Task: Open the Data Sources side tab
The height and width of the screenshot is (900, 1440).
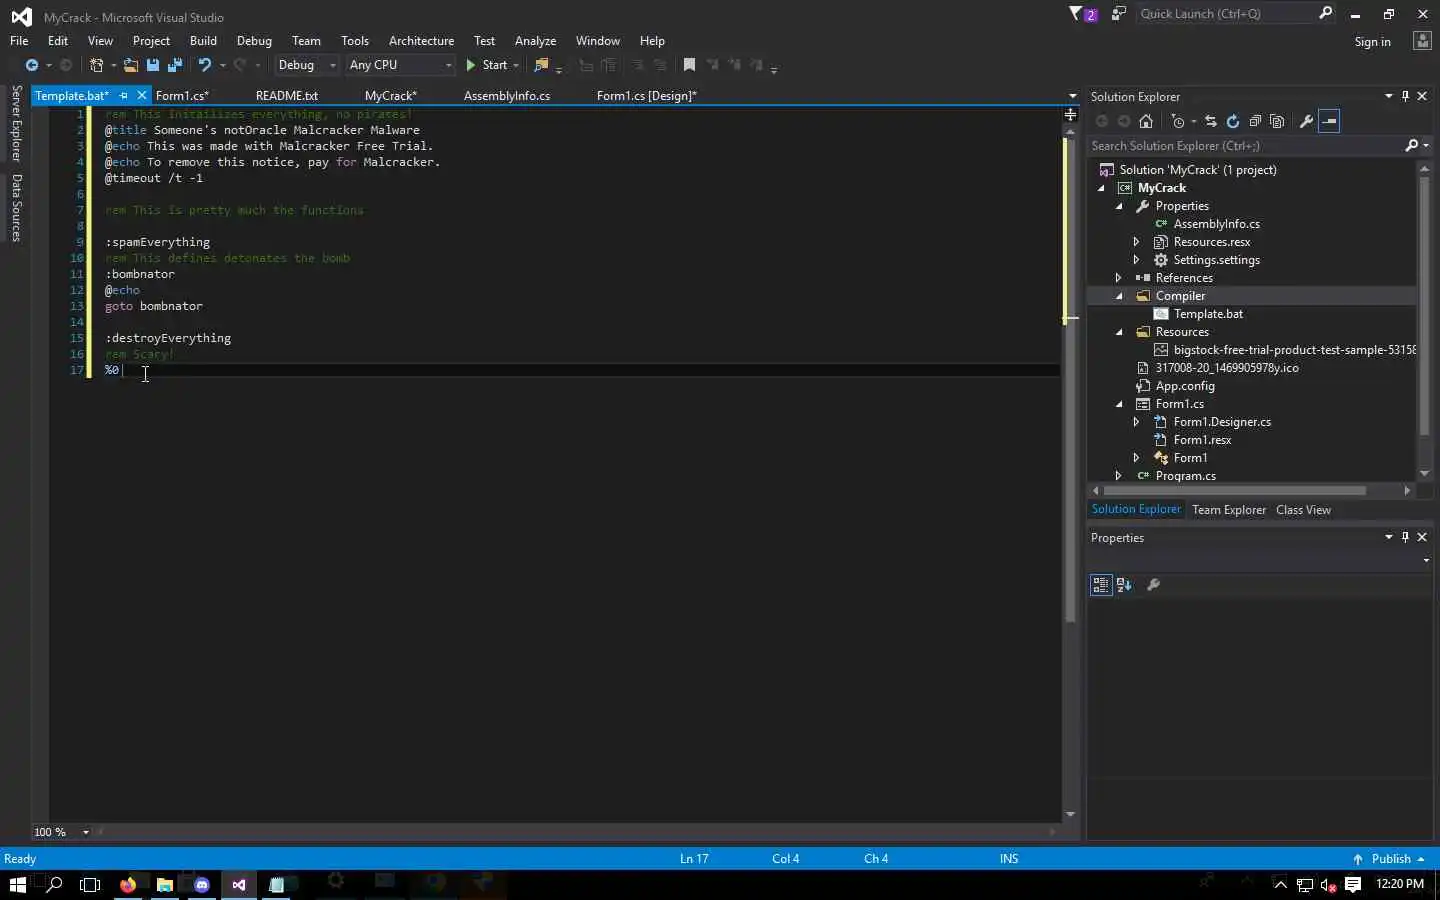Action: (x=16, y=208)
